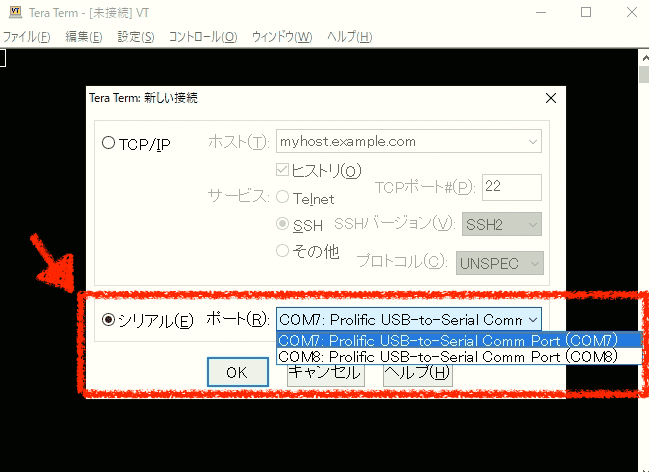Choose COM7 Prolific port from list

click(x=459, y=340)
